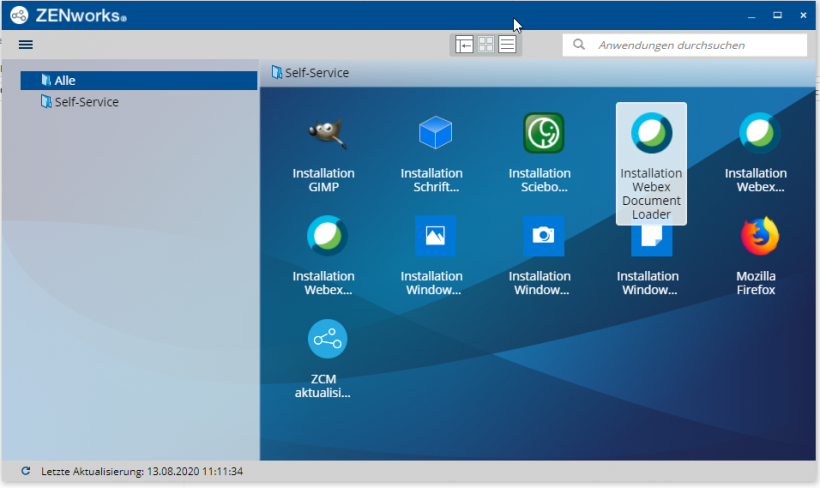Switch to folder tree view layout
The width and height of the screenshot is (820, 488).
tap(464, 44)
